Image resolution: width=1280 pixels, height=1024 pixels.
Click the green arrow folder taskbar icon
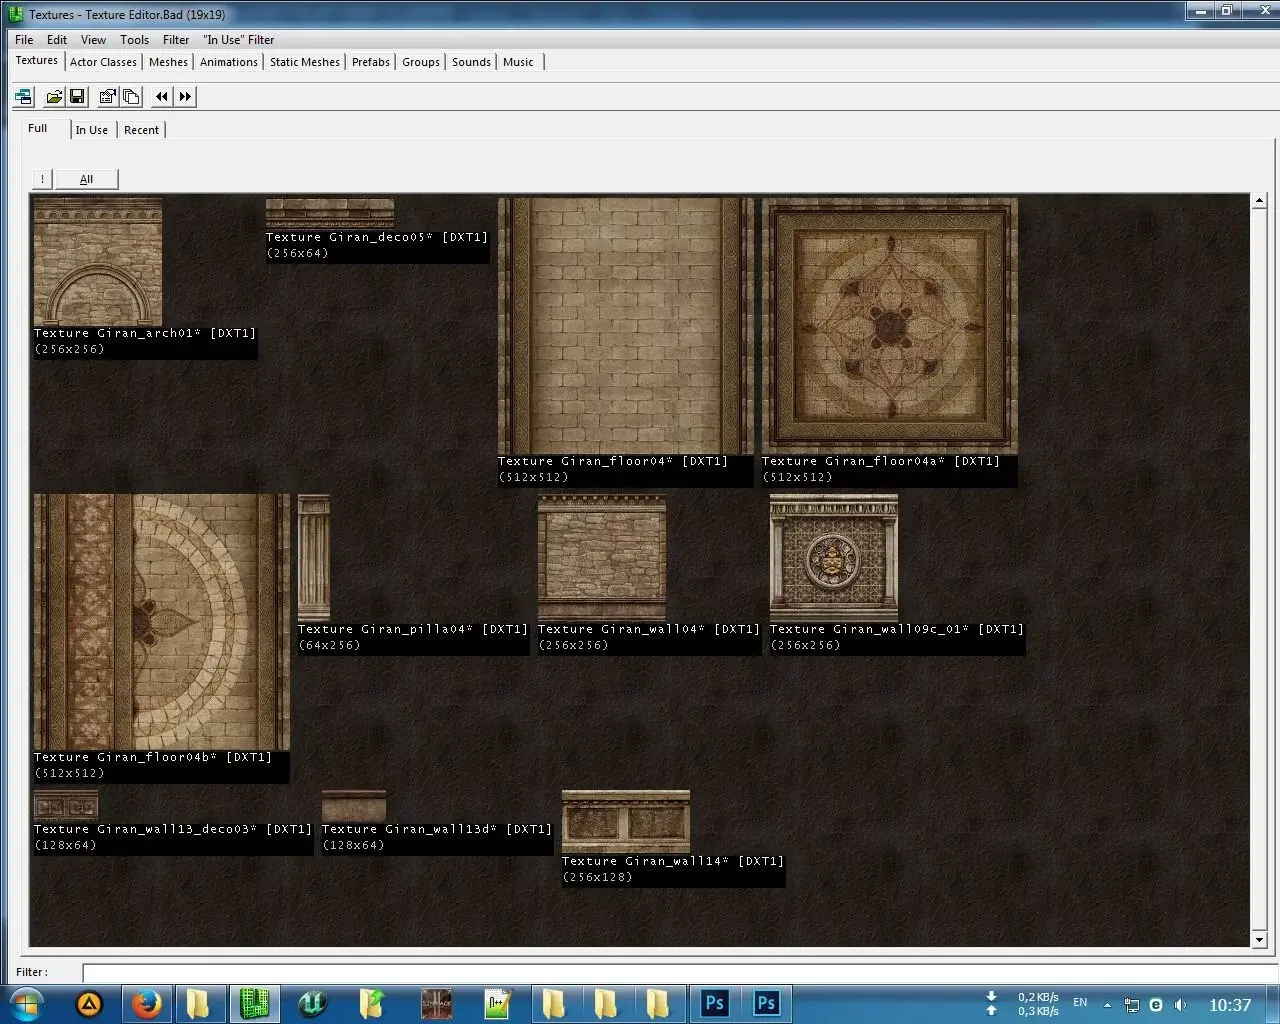[x=372, y=1003]
